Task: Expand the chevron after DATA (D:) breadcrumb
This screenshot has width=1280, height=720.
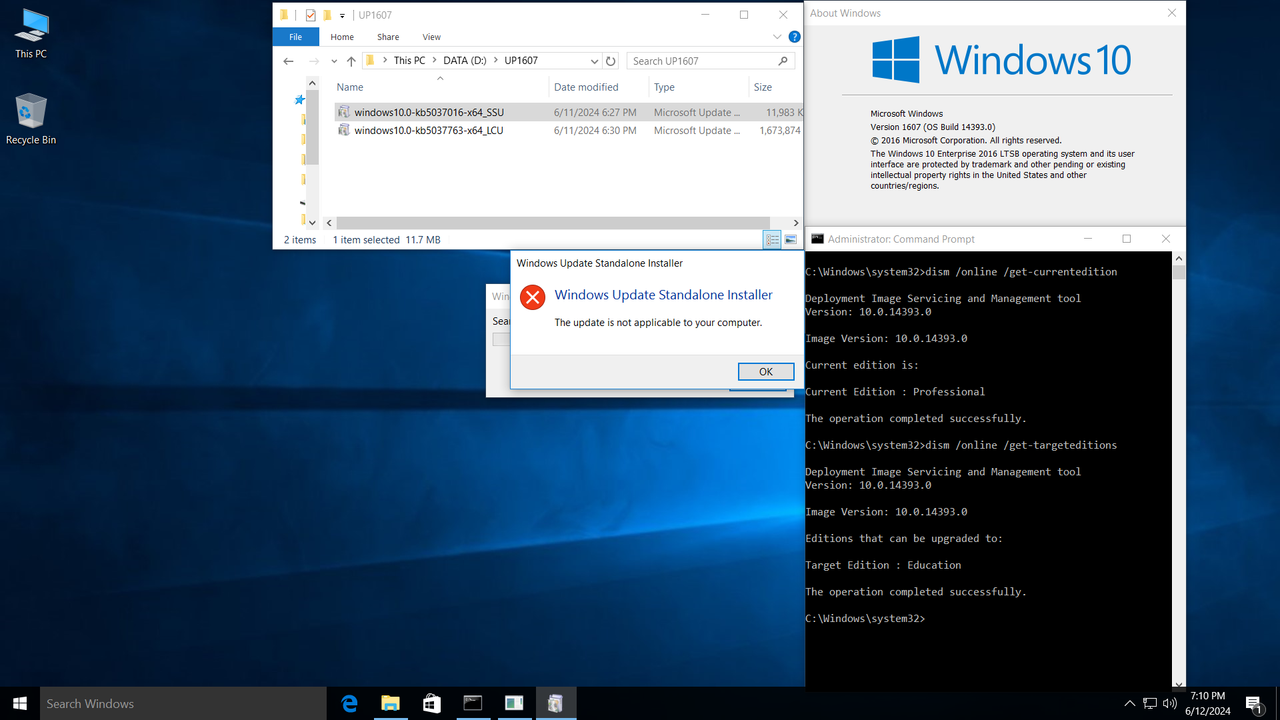Action: [495, 61]
